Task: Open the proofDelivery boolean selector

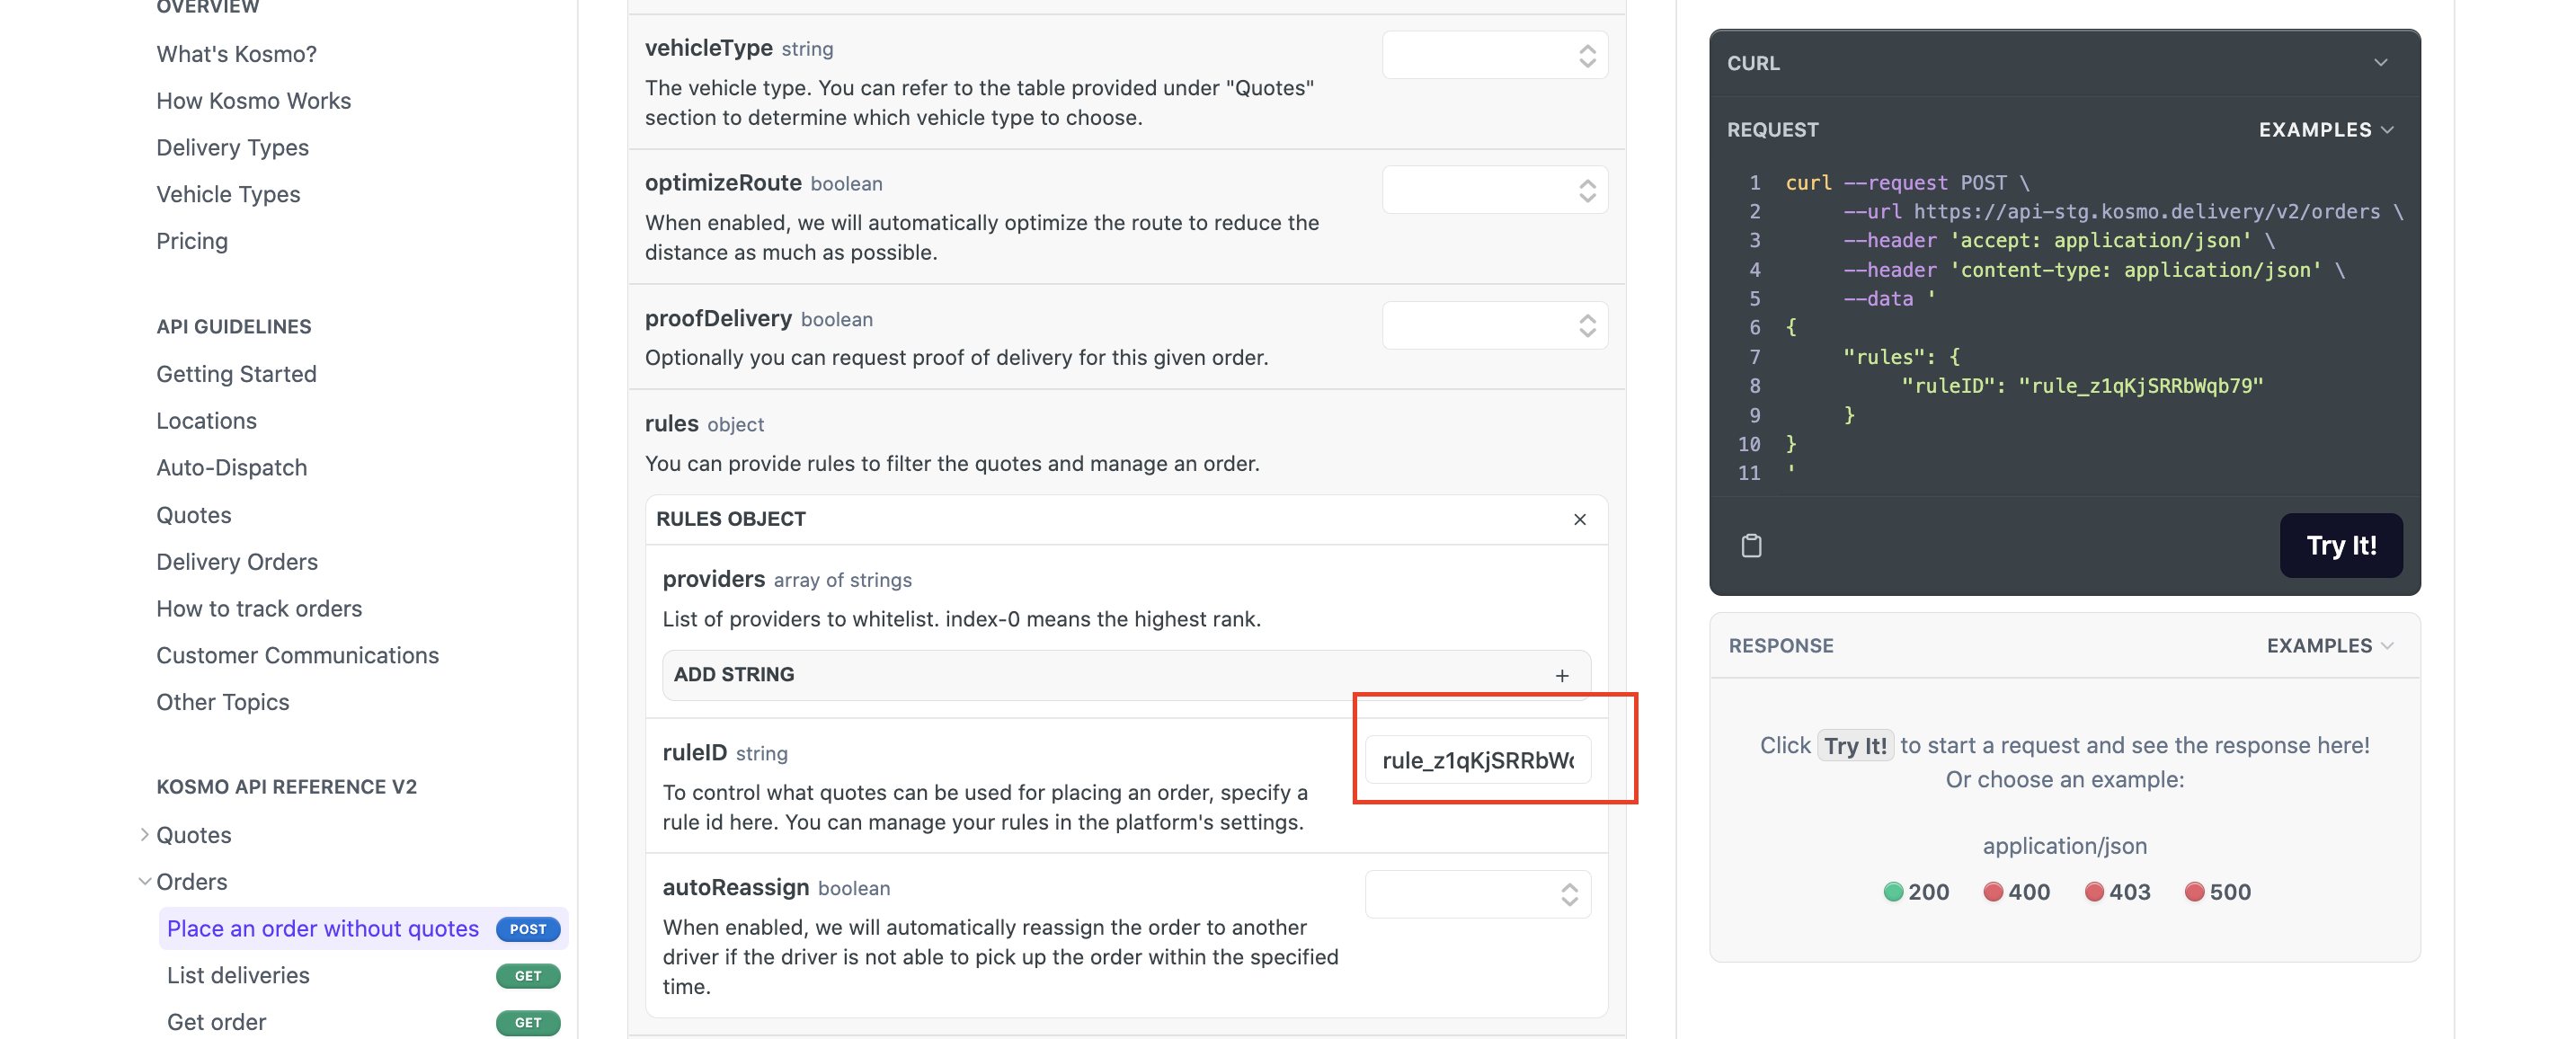Action: point(1494,325)
